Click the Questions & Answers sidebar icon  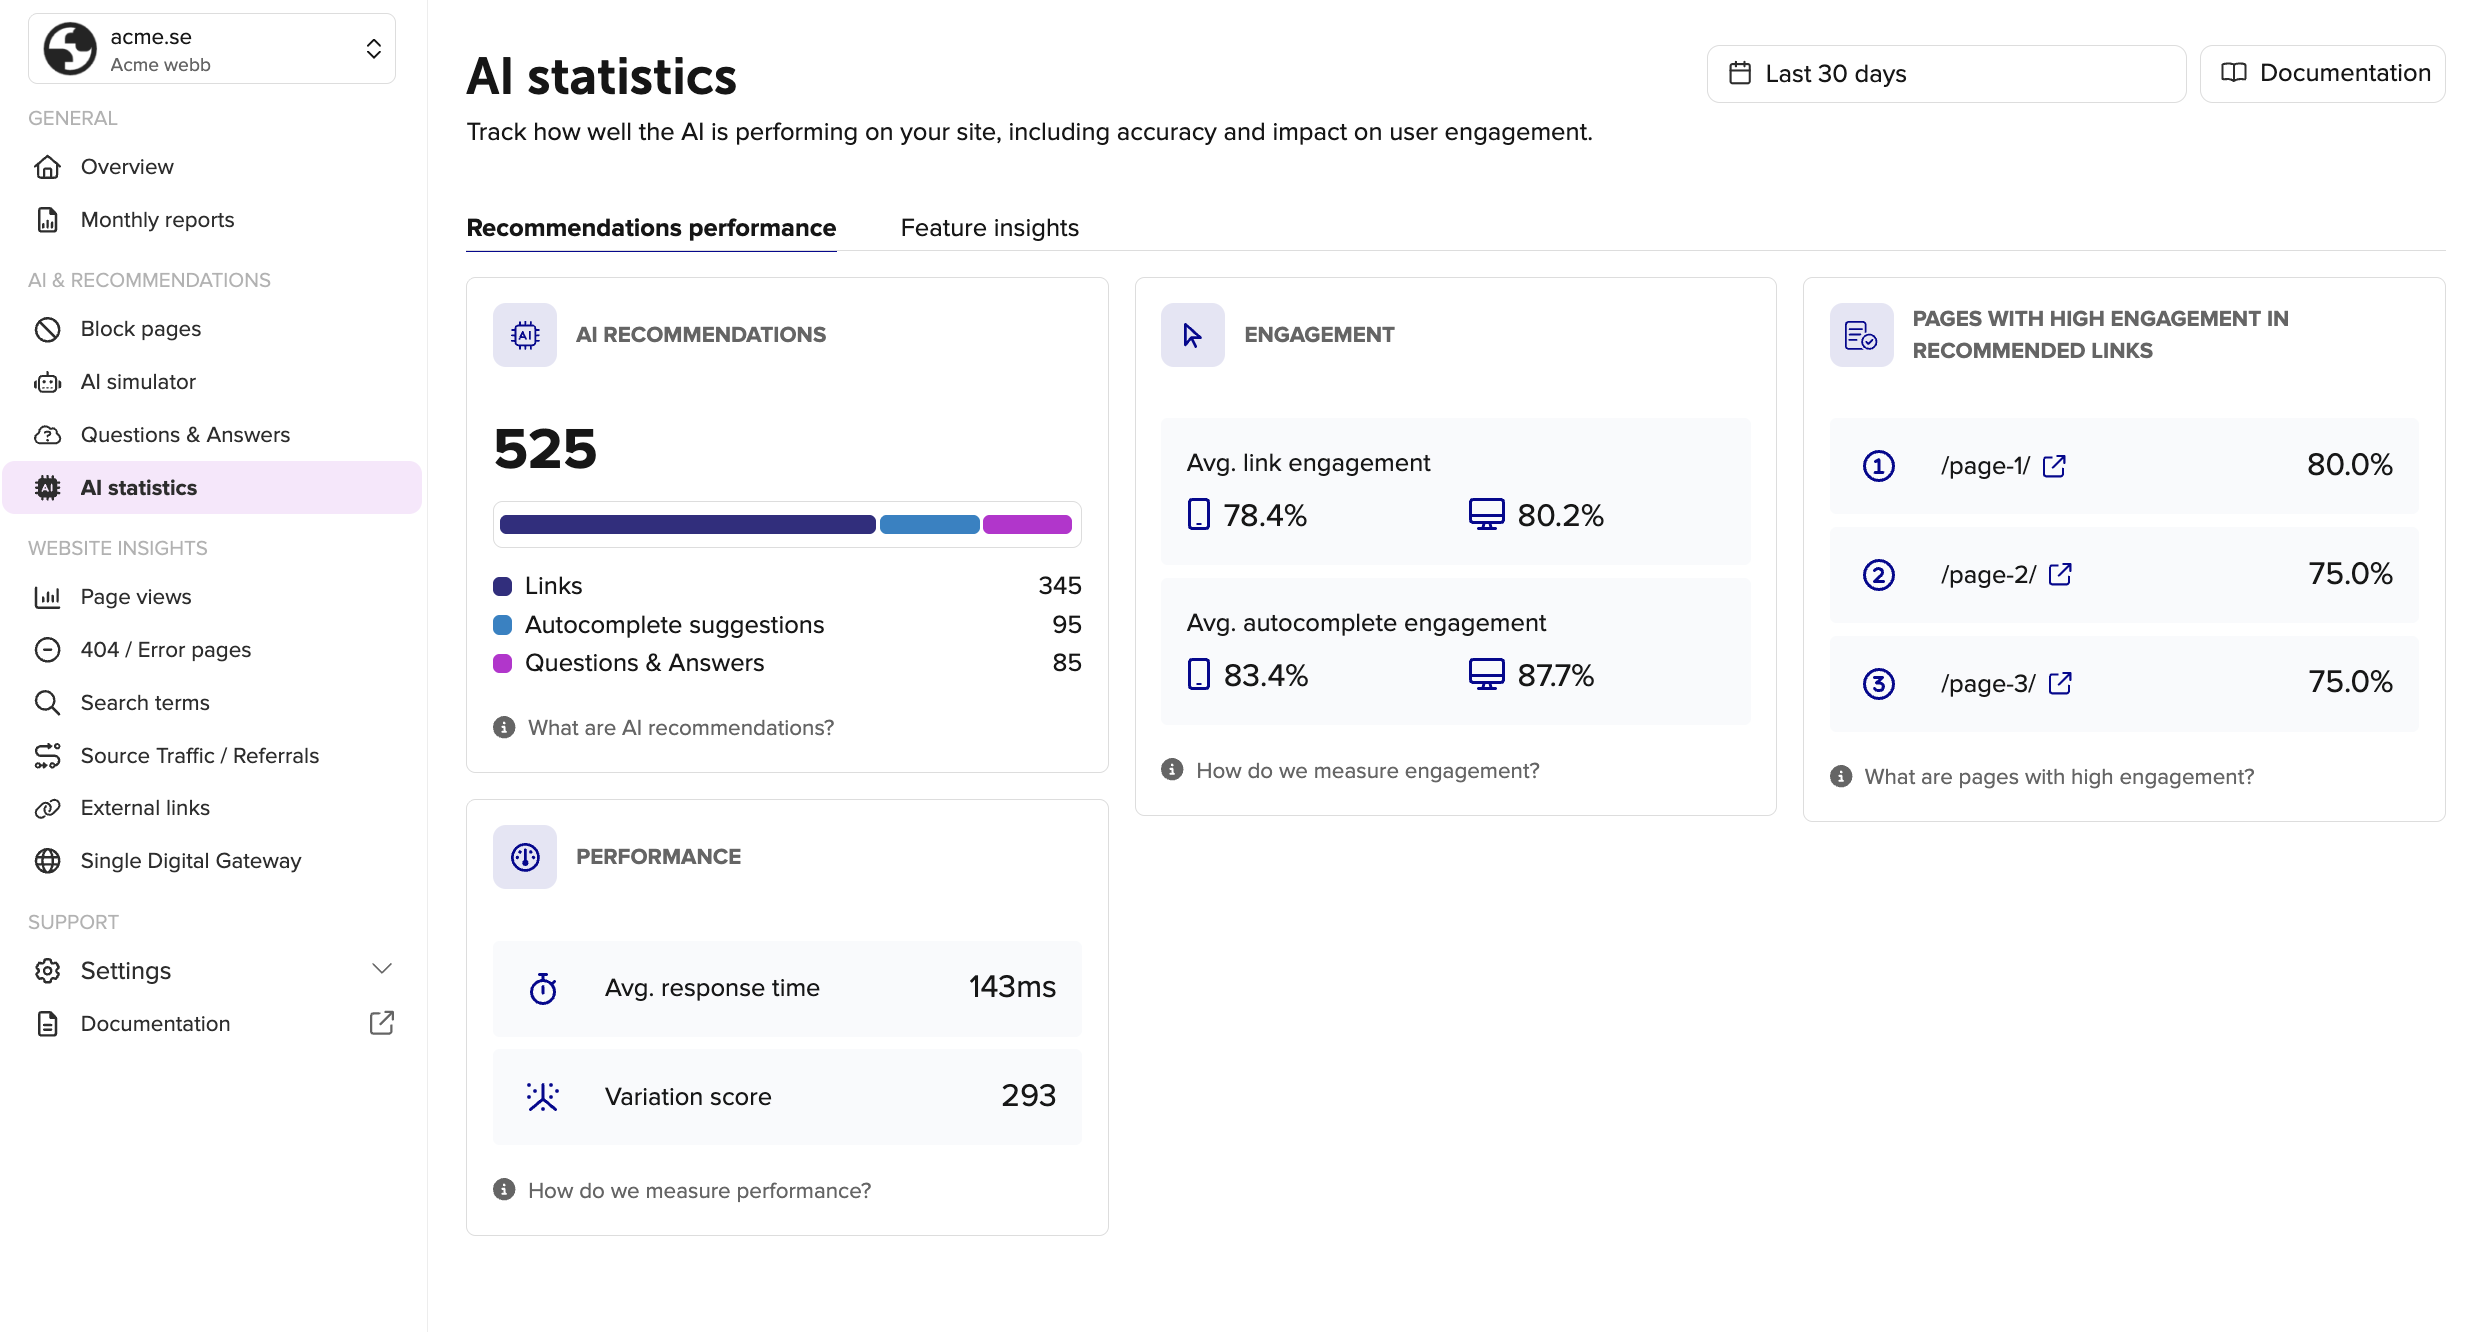[47, 434]
